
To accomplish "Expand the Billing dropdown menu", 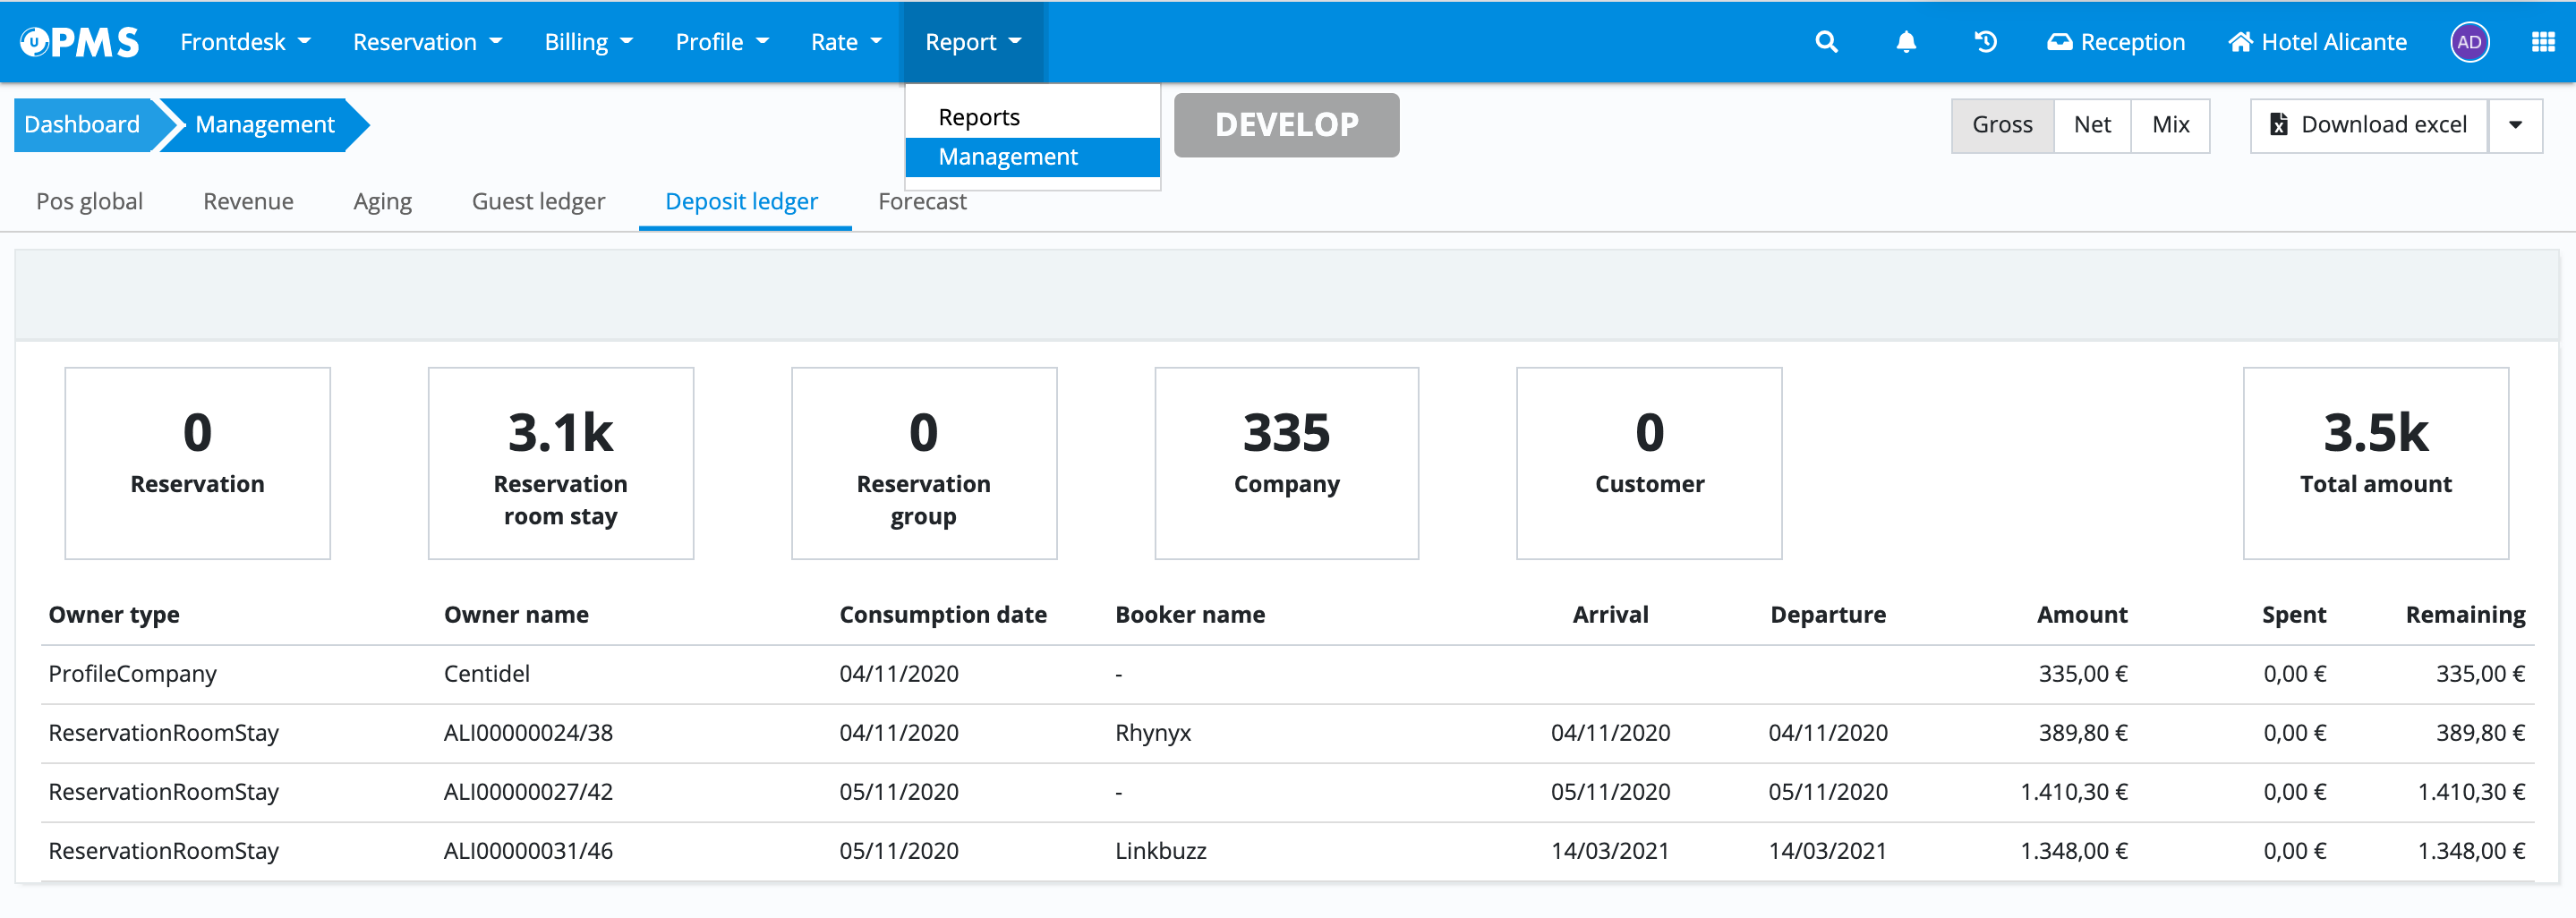I will click(x=588, y=42).
